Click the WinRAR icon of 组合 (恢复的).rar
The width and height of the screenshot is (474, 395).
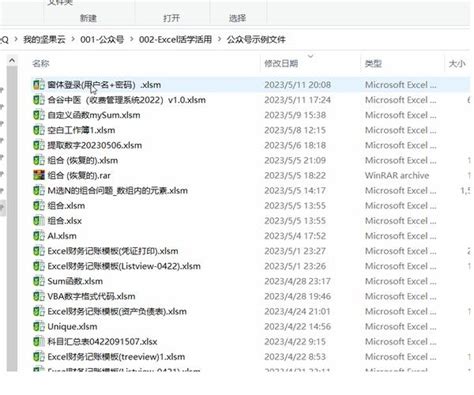tap(39, 175)
